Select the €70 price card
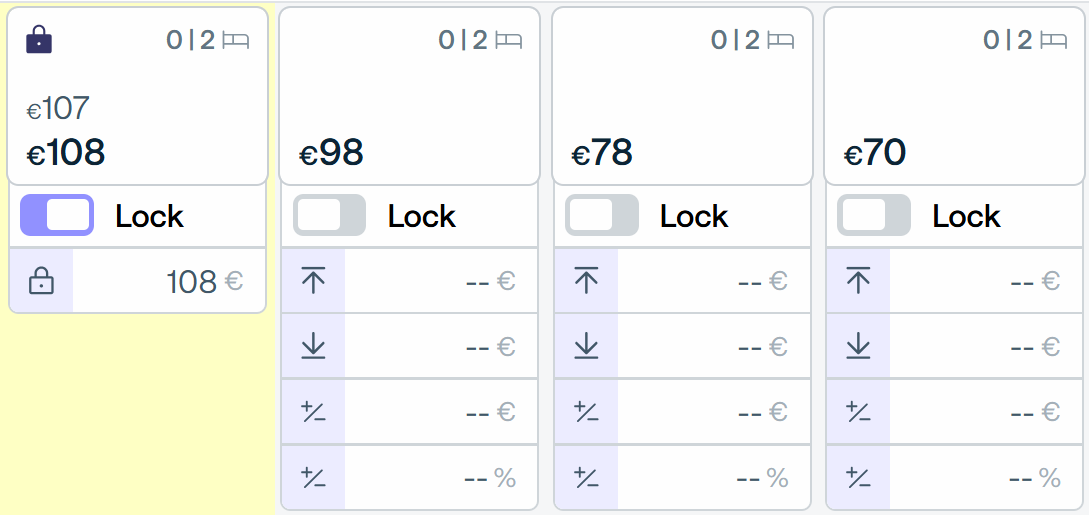 pos(954,96)
